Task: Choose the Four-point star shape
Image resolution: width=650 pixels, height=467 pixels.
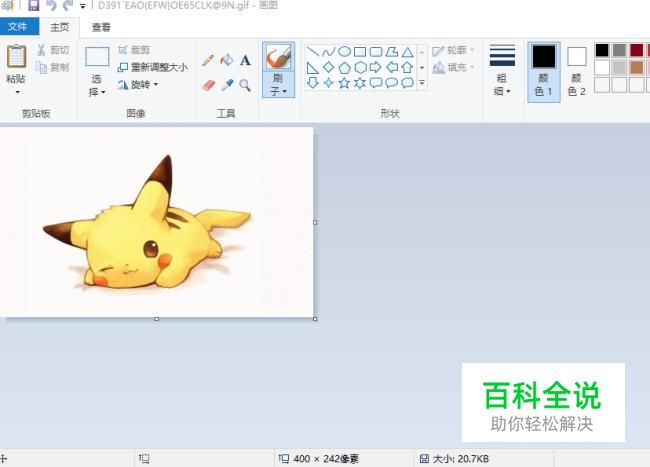Action: pos(329,83)
